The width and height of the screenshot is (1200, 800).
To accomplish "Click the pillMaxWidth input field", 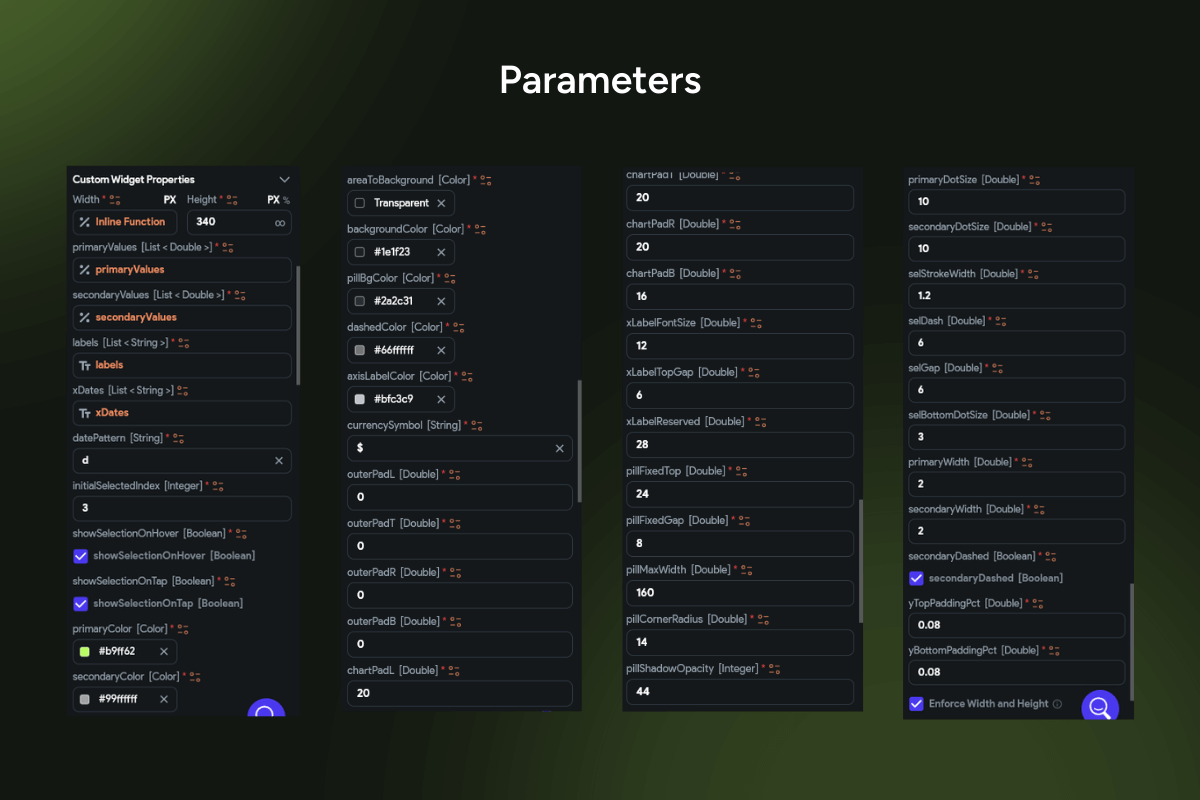I will (739, 594).
